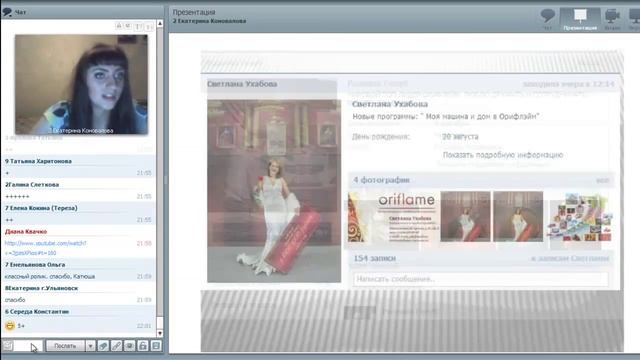This screenshot has height=360, width=640.
Task: Open second photo thumbnail of woman in white
Action: click(x=466, y=217)
